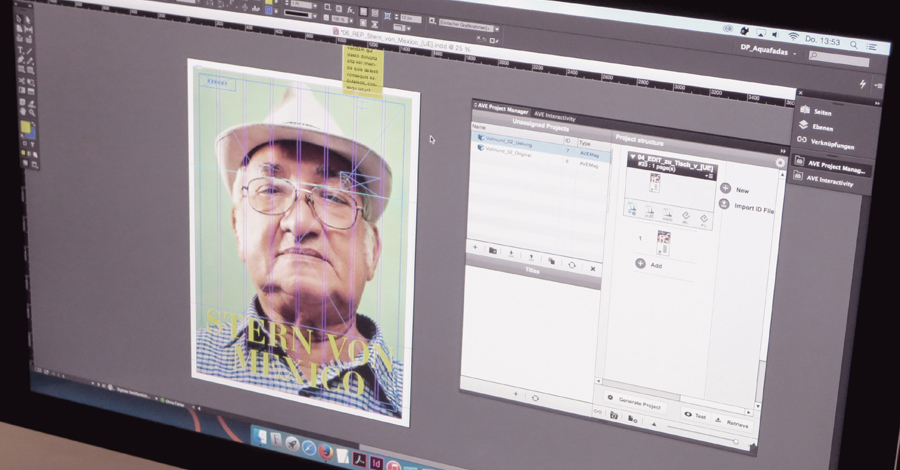
Task: Open InDesign from the Dock
Action: pyautogui.click(x=376, y=463)
